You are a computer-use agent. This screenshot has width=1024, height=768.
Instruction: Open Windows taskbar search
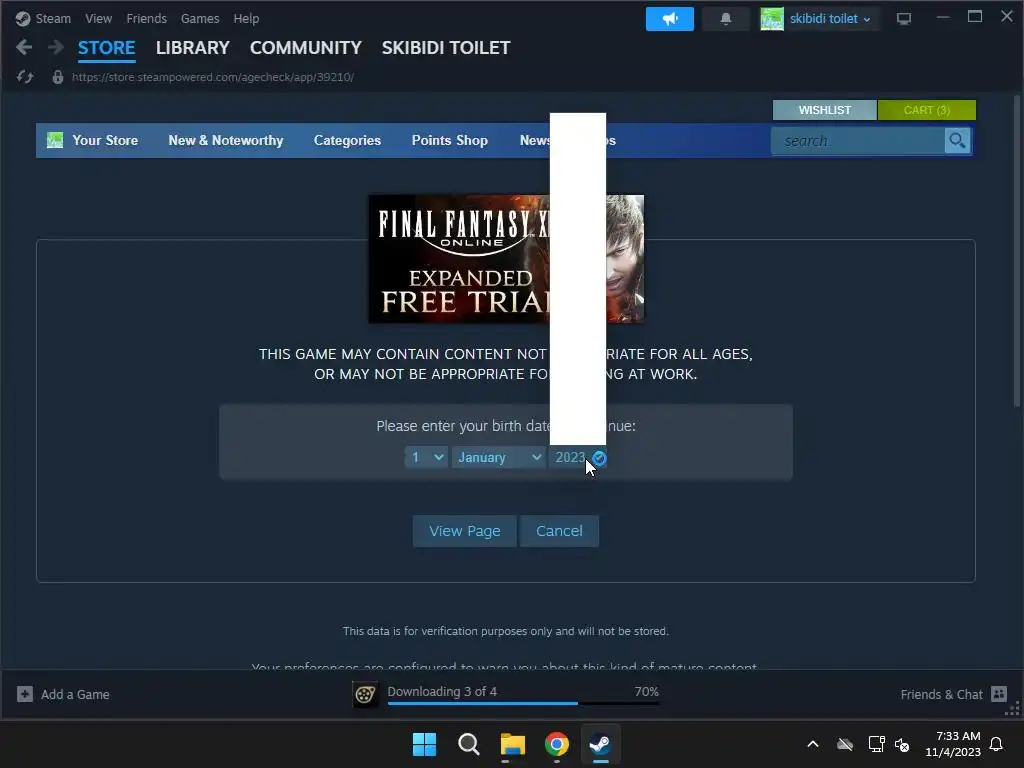click(x=468, y=744)
